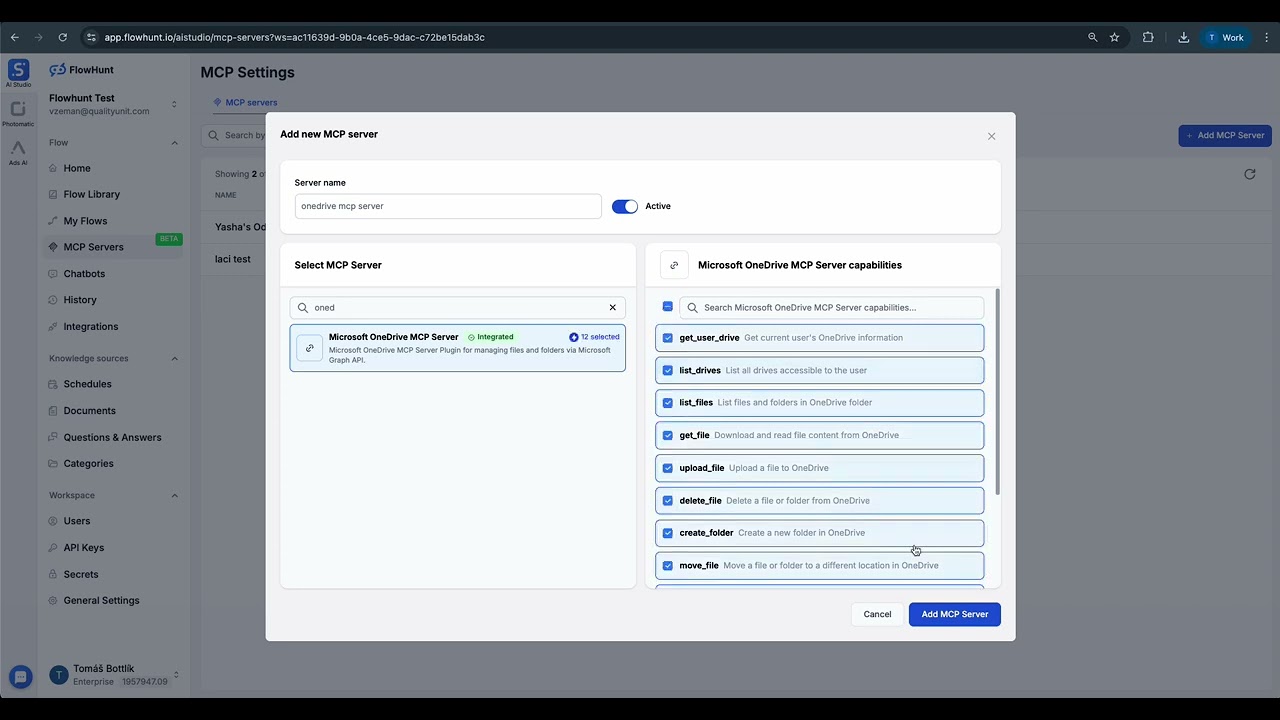This screenshot has width=1280, height=720.
Task: Collapse the Workspace section chevron
Action: (174, 496)
